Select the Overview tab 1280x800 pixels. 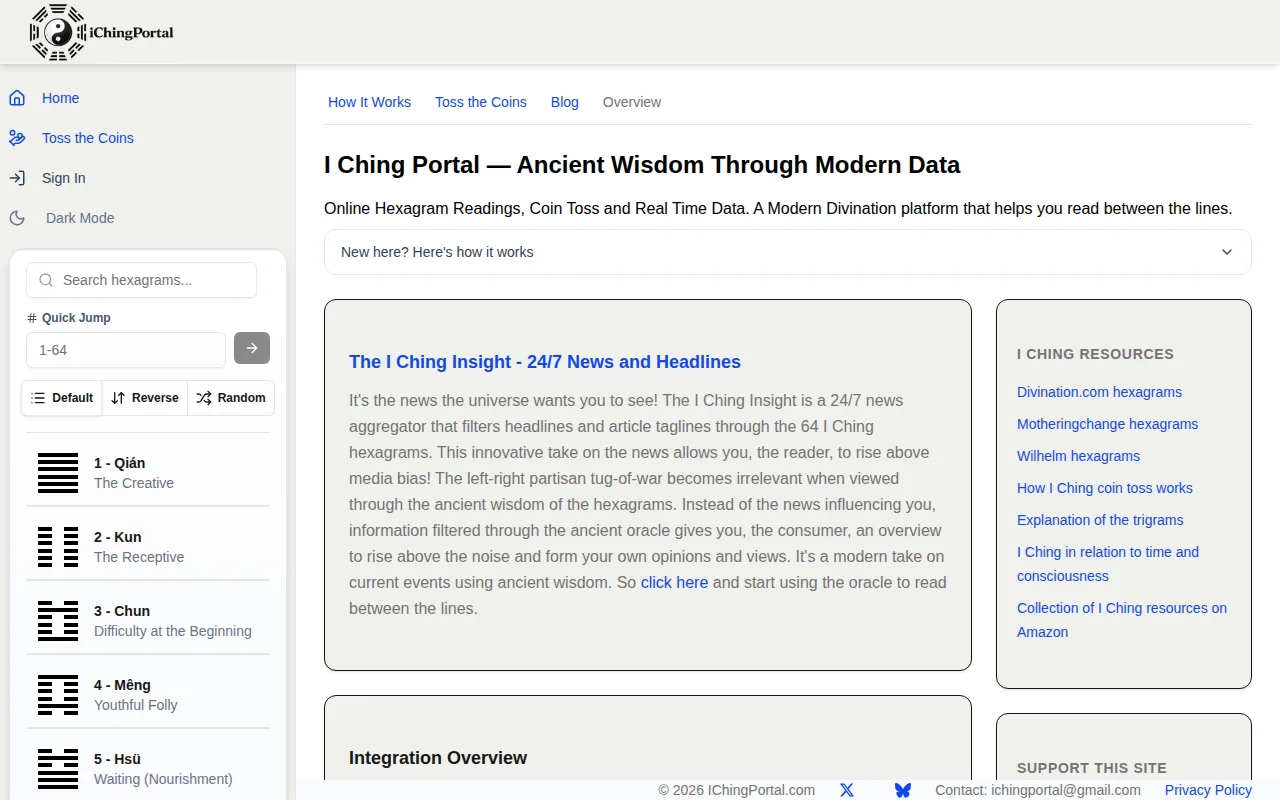(632, 102)
